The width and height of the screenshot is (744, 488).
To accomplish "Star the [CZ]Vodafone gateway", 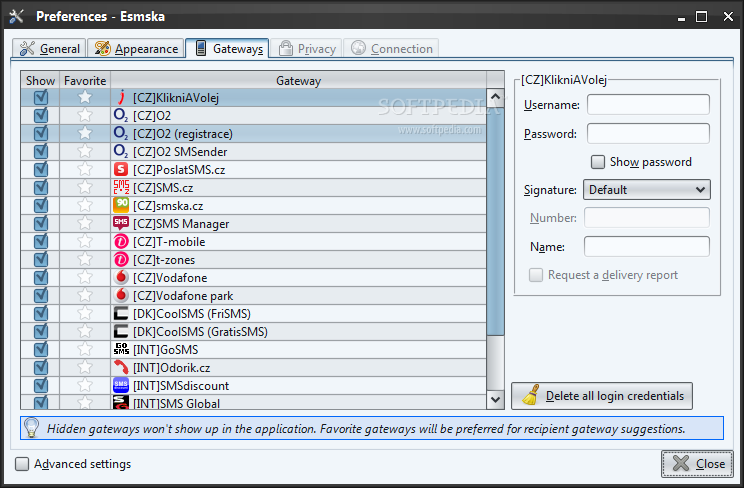I will click(85, 277).
